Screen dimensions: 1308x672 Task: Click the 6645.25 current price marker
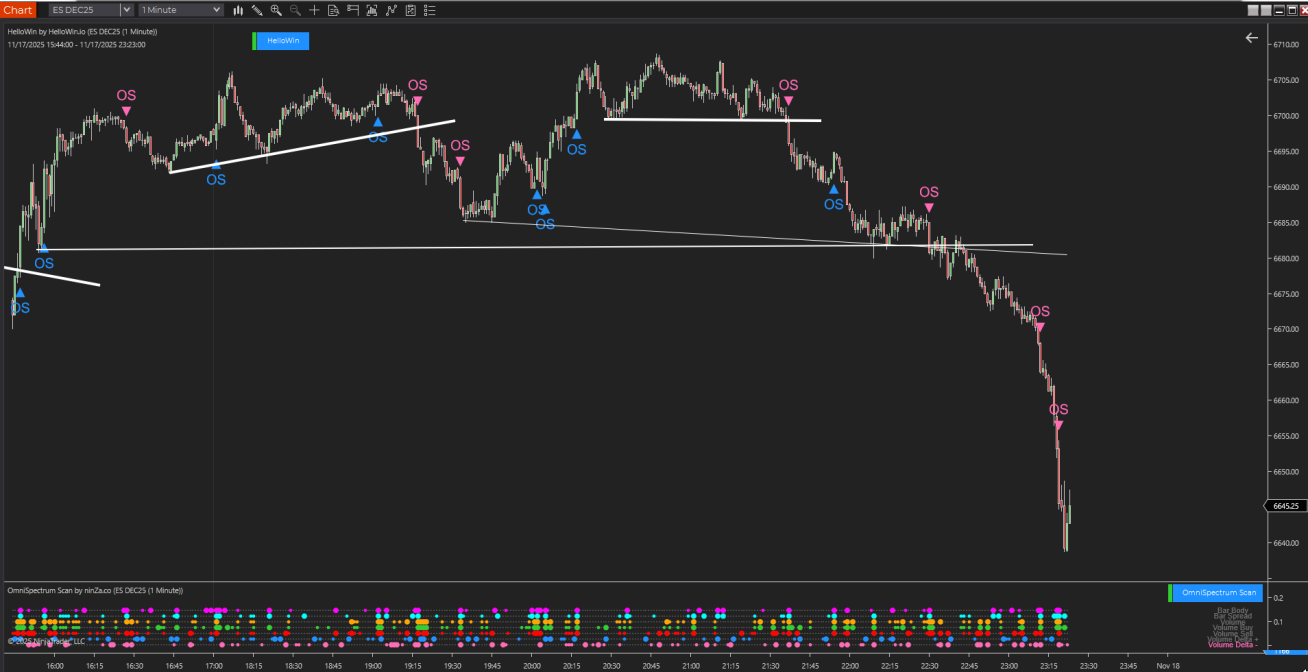pos(1285,507)
